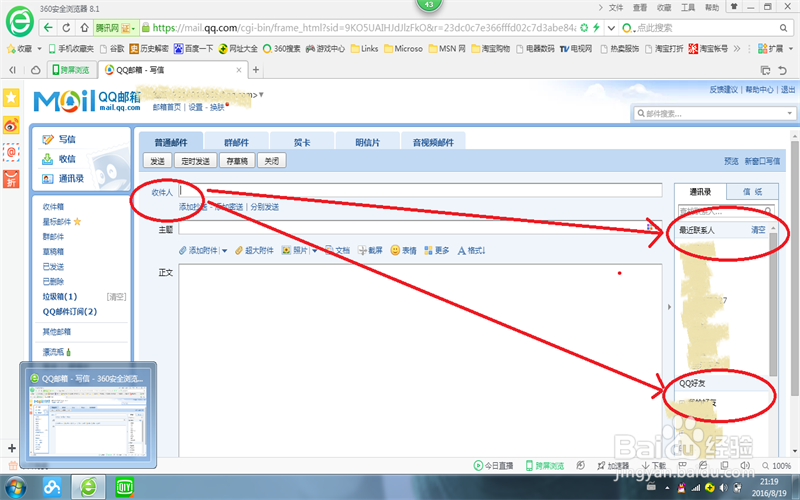Collapse the contacts side panel arrow
Viewport: 800px width, 500px height.
pyautogui.click(x=669, y=307)
